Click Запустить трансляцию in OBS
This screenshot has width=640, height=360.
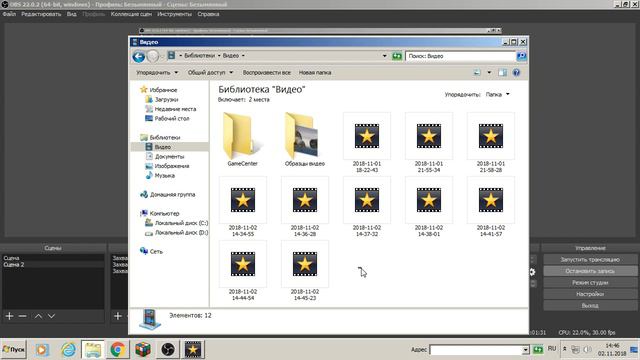[x=590, y=260]
